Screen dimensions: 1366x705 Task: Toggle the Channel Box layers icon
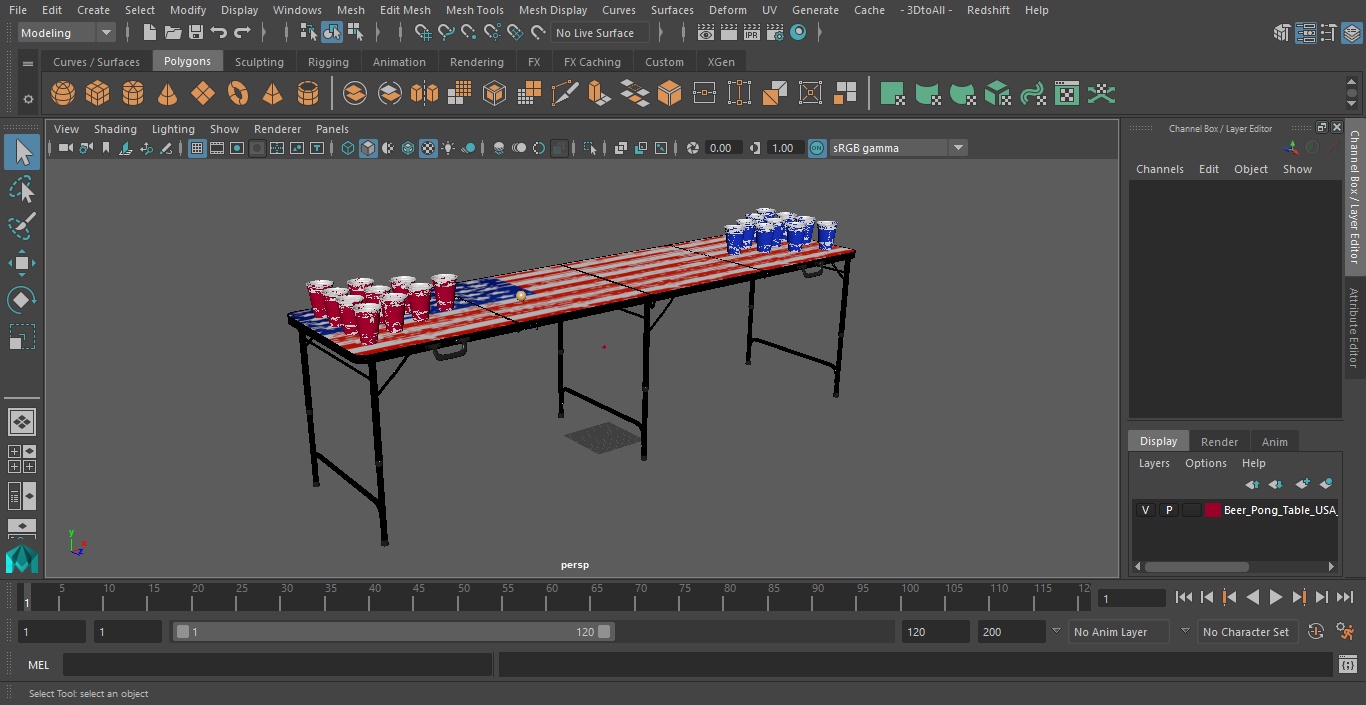pos(1351,33)
